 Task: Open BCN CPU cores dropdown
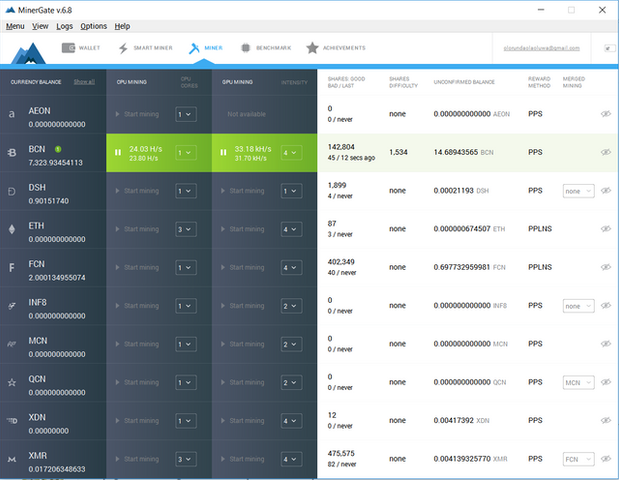click(x=186, y=152)
